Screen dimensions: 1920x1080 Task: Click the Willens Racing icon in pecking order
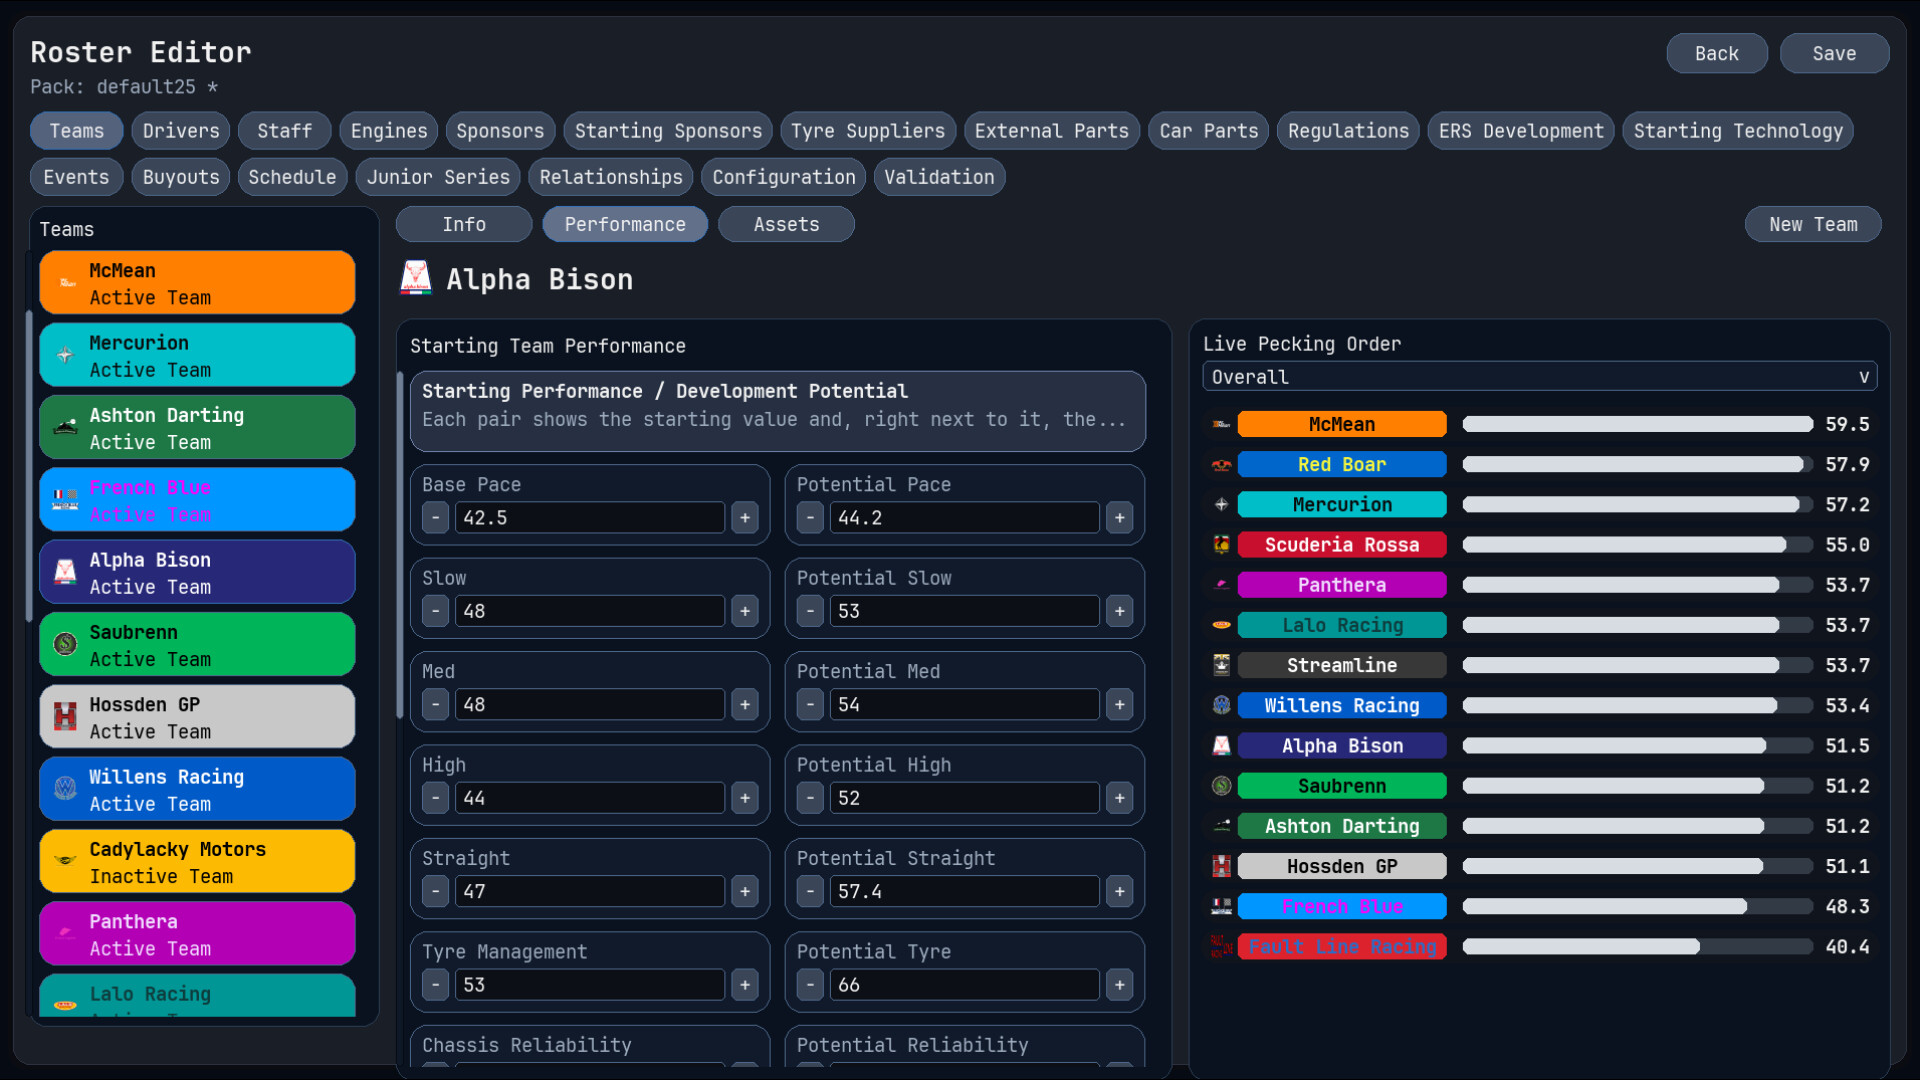(1221, 705)
